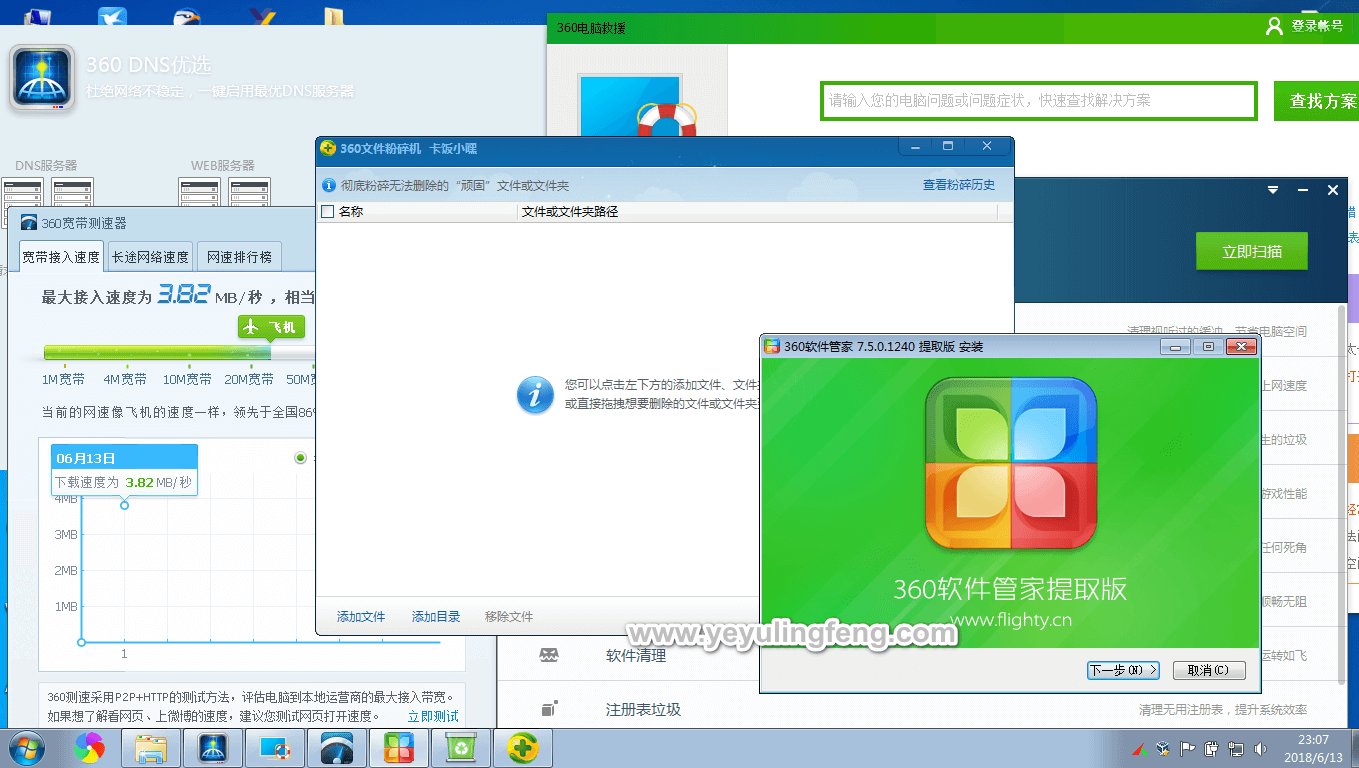Screen dimensions: 1359x768
Task: Click the 360文件粉碎机 title bar icon
Action: click(327, 149)
